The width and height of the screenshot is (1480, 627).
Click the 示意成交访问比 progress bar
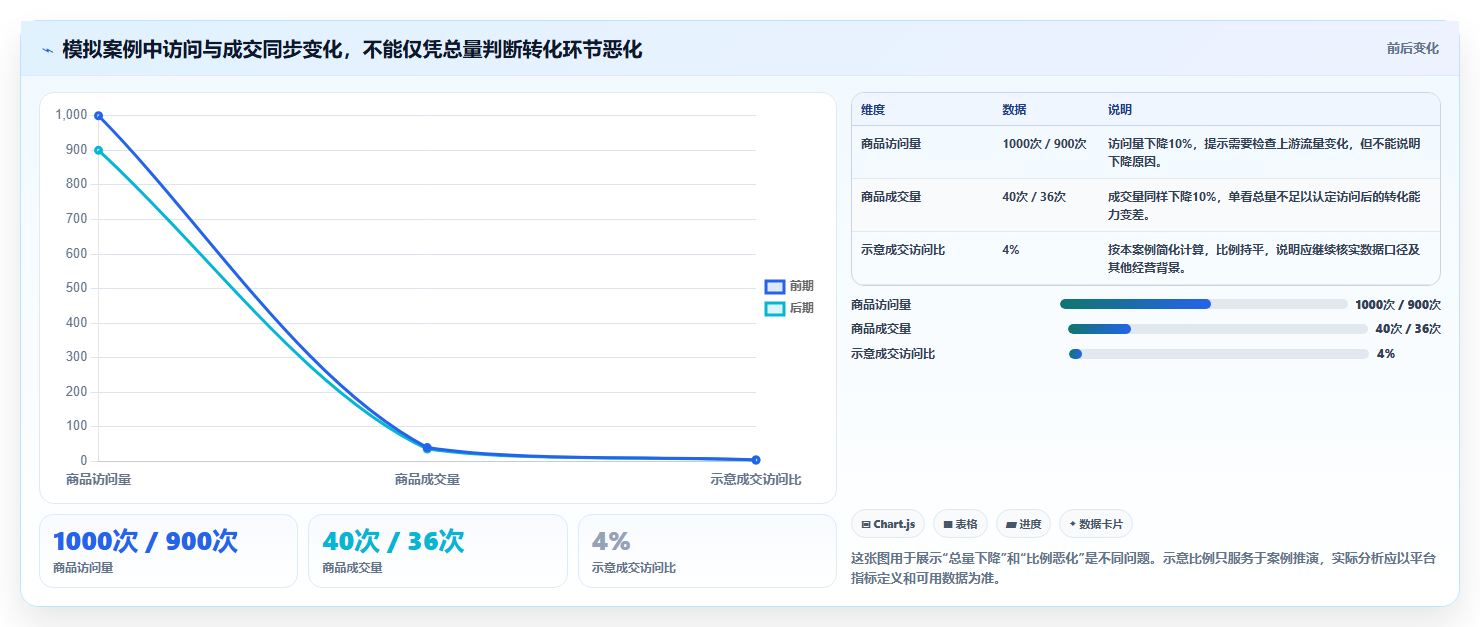[x=1218, y=354]
